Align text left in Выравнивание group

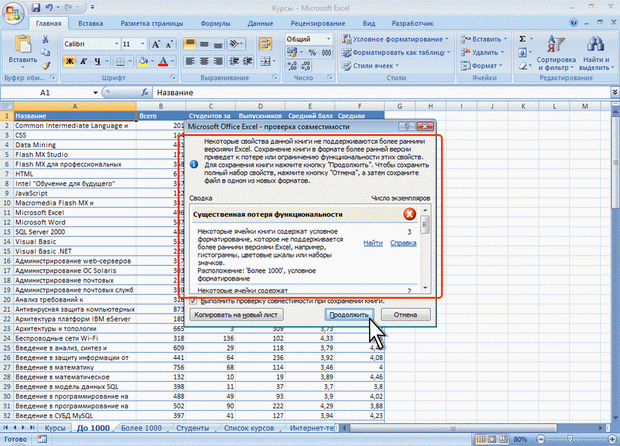[190, 61]
